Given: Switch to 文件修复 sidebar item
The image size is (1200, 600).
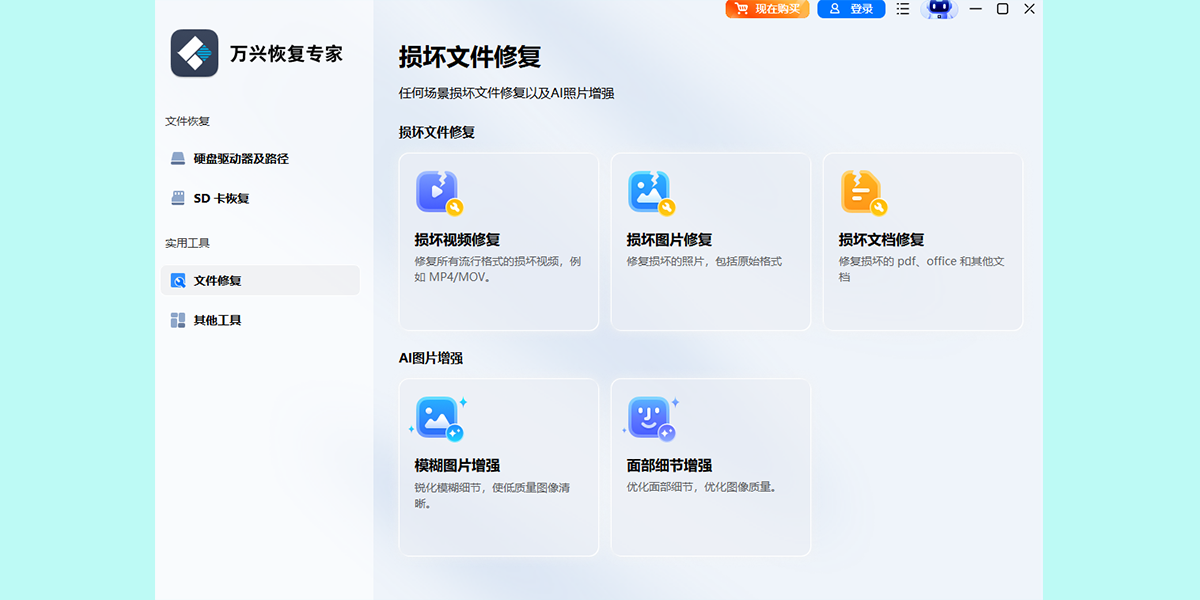Looking at the screenshot, I should [x=218, y=281].
